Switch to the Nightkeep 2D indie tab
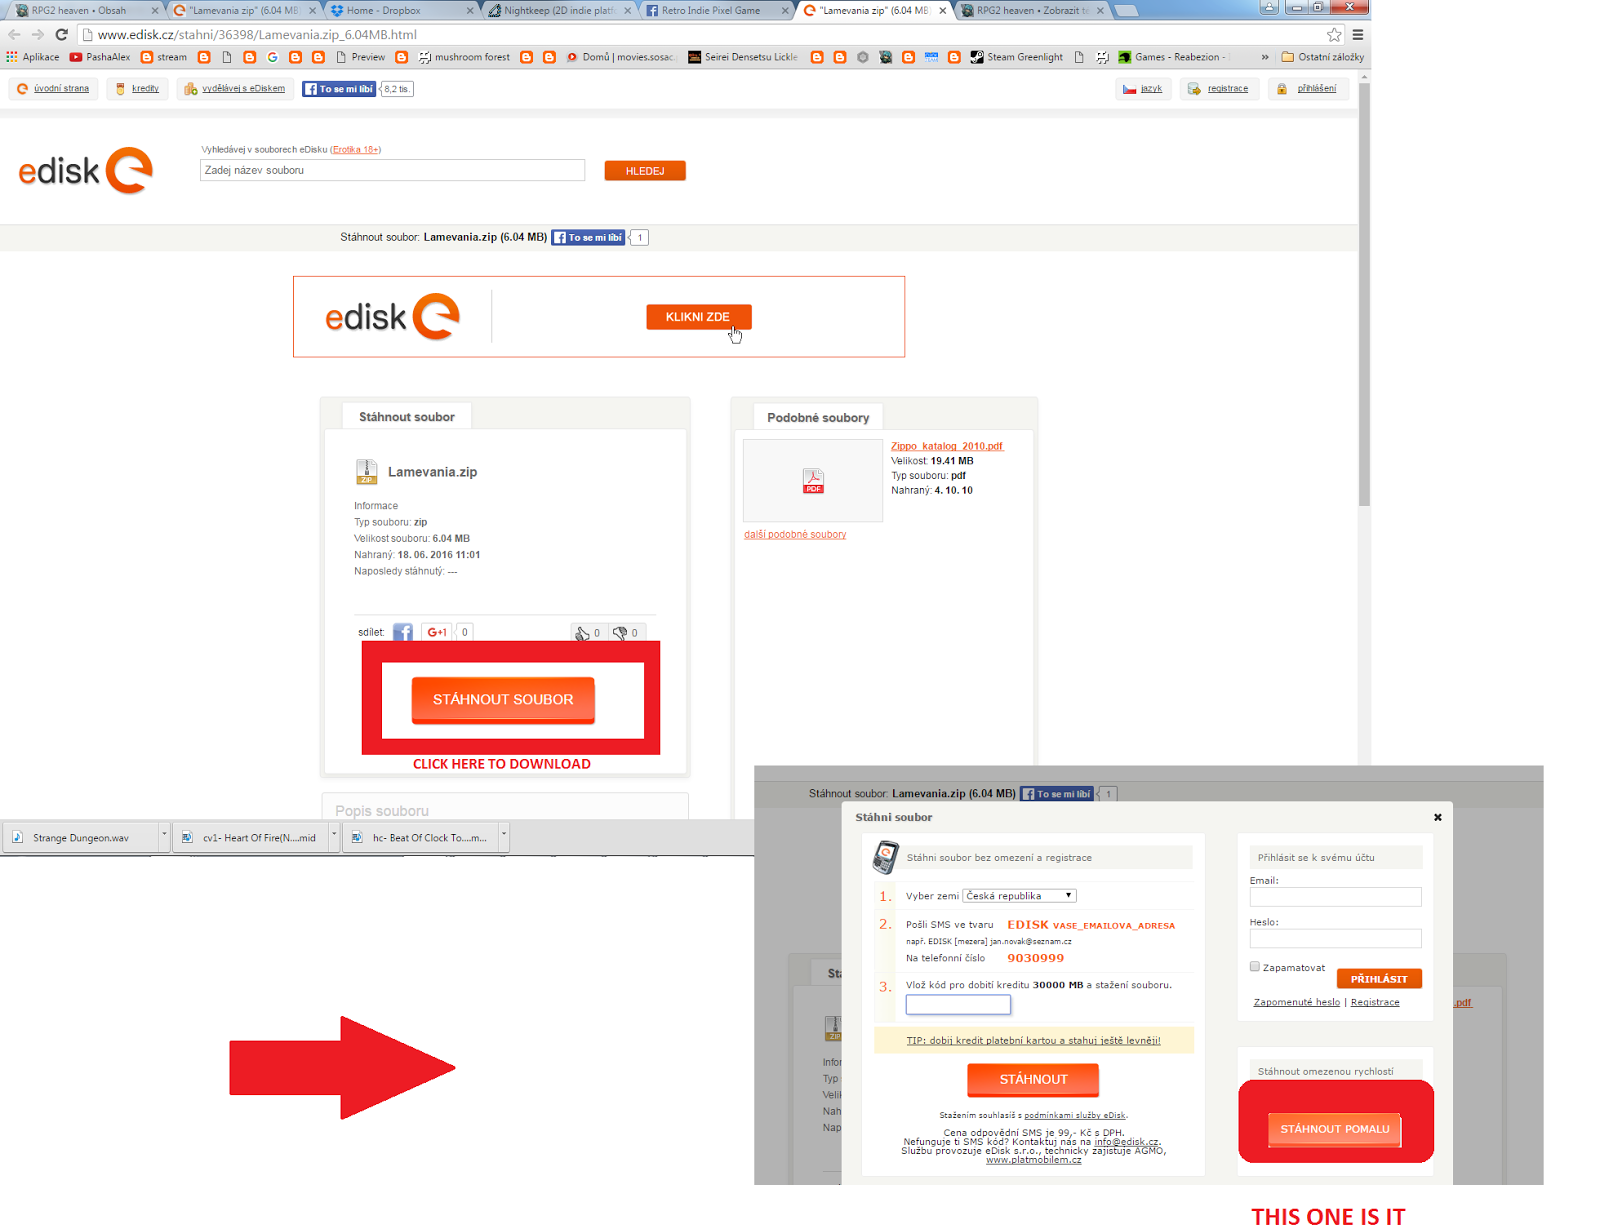Image resolution: width=1600 pixels, height=1229 pixels. tap(558, 11)
